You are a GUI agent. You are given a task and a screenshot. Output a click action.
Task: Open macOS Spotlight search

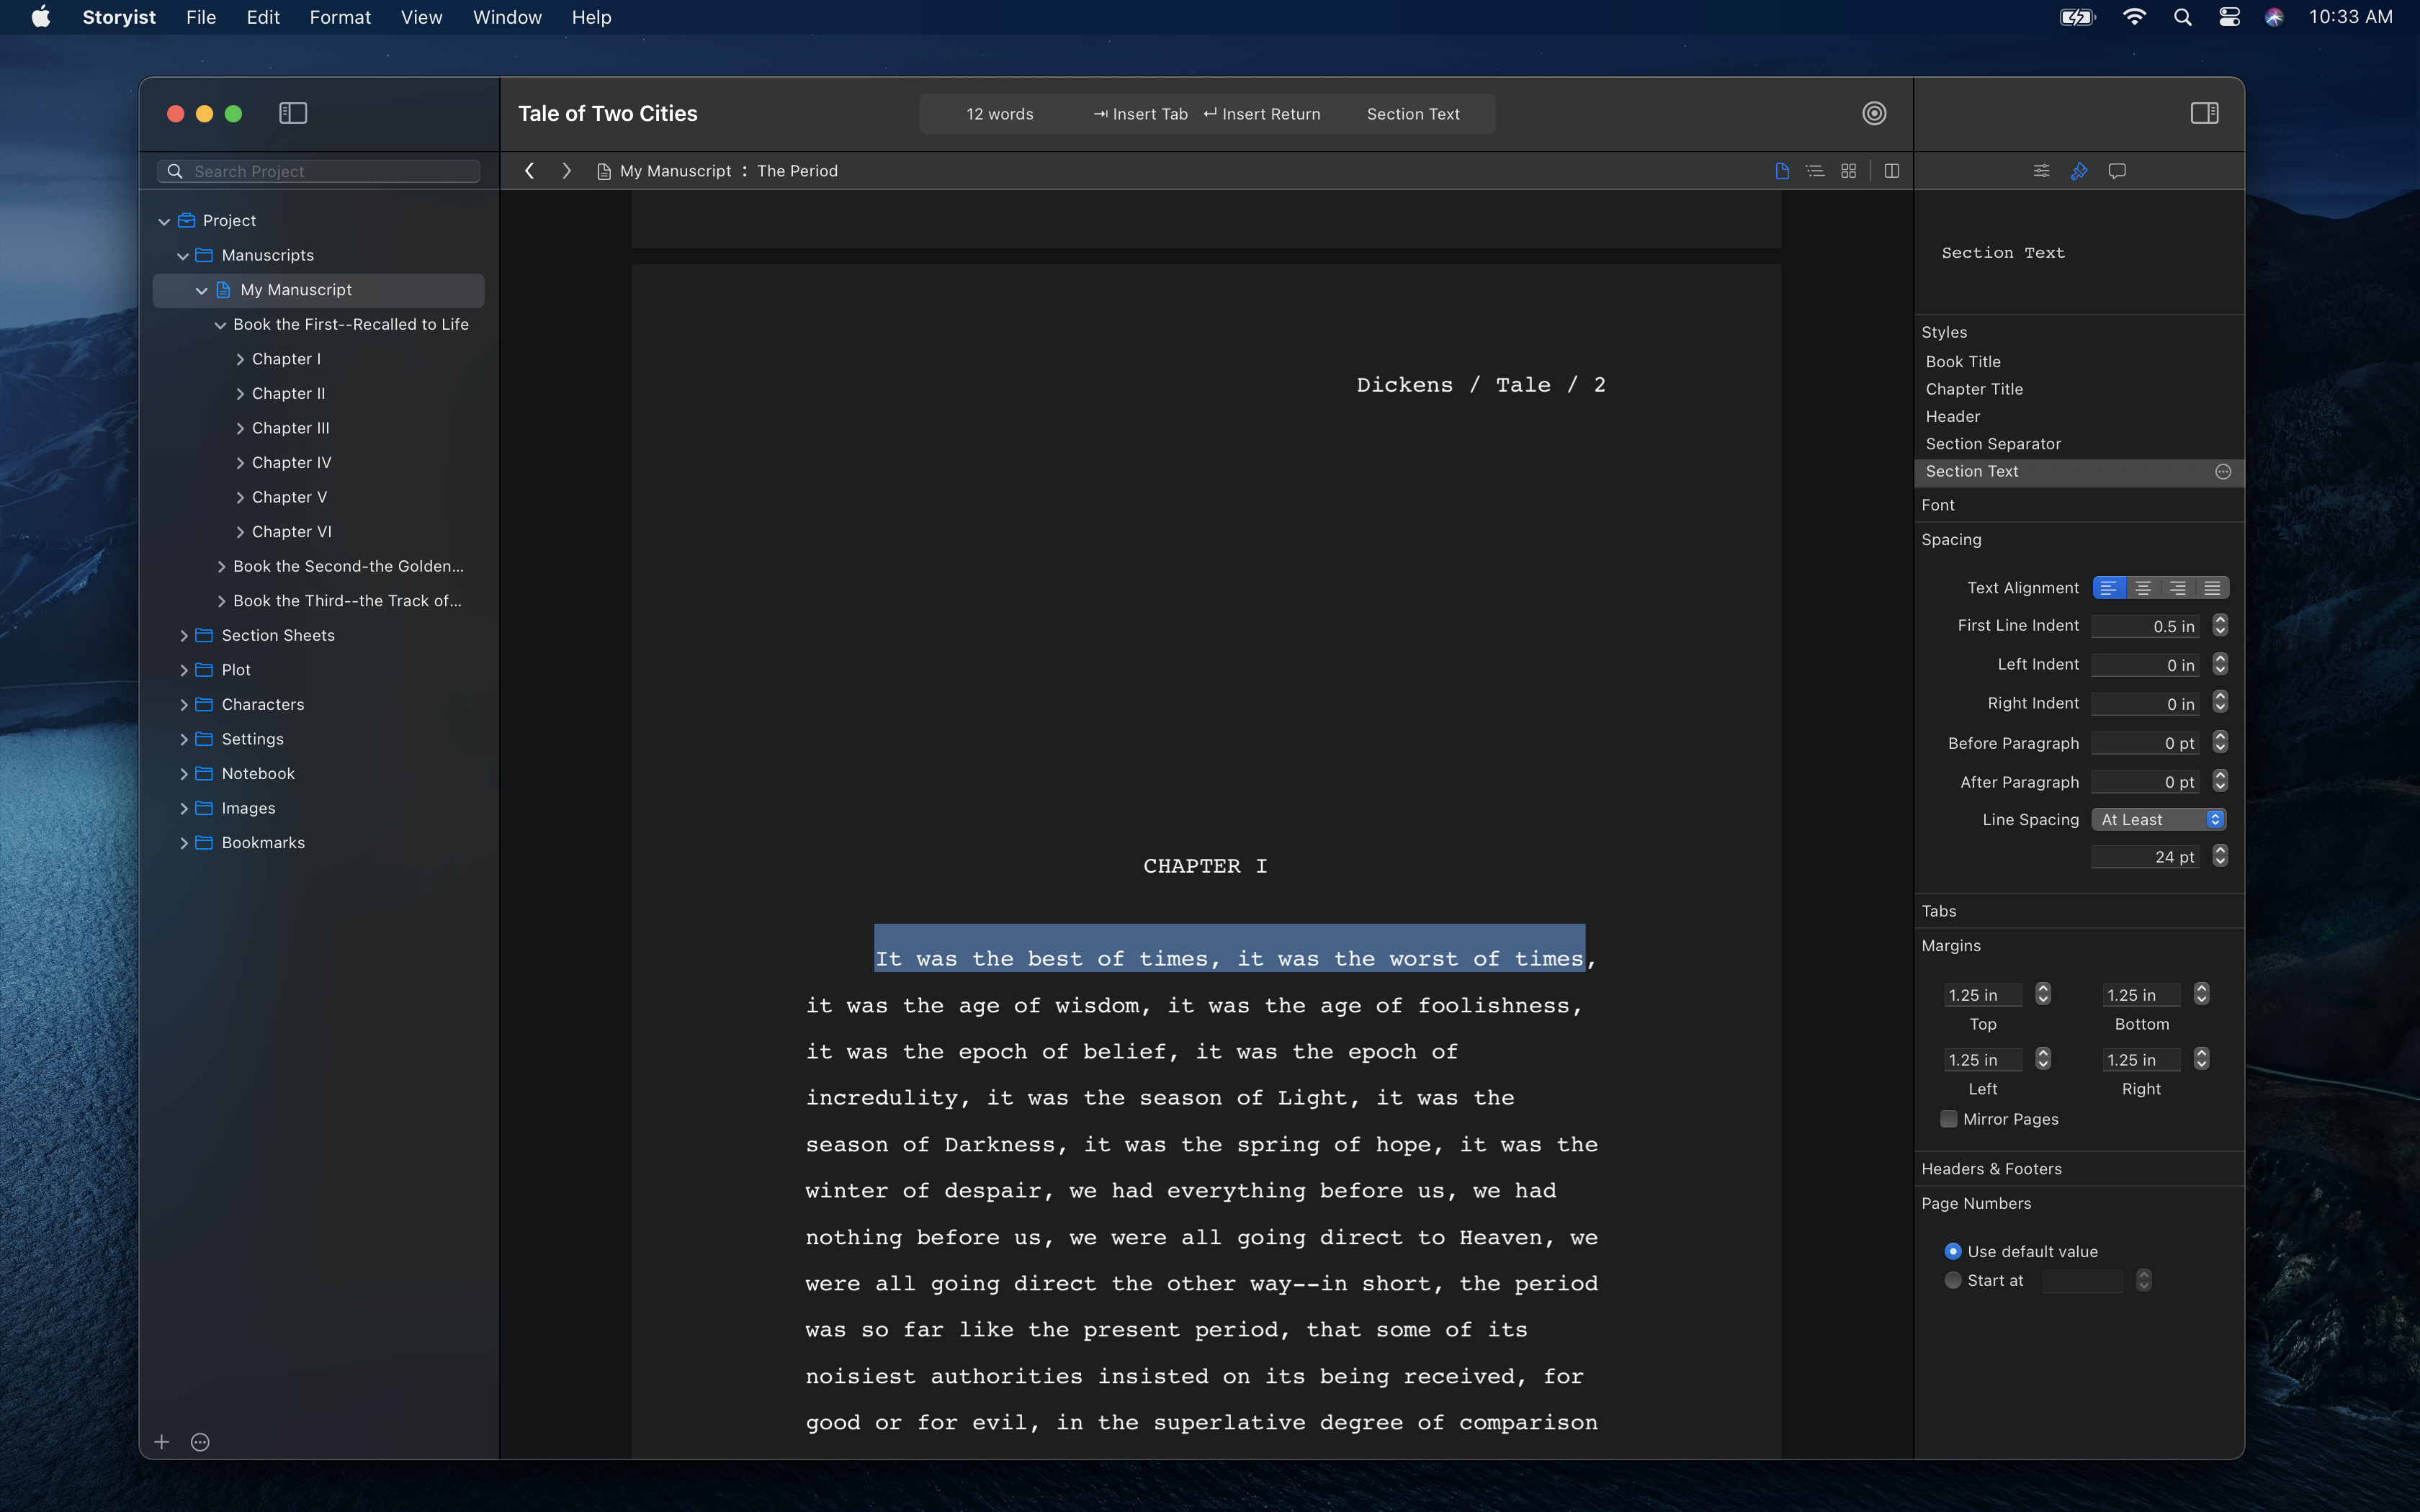tap(2182, 17)
